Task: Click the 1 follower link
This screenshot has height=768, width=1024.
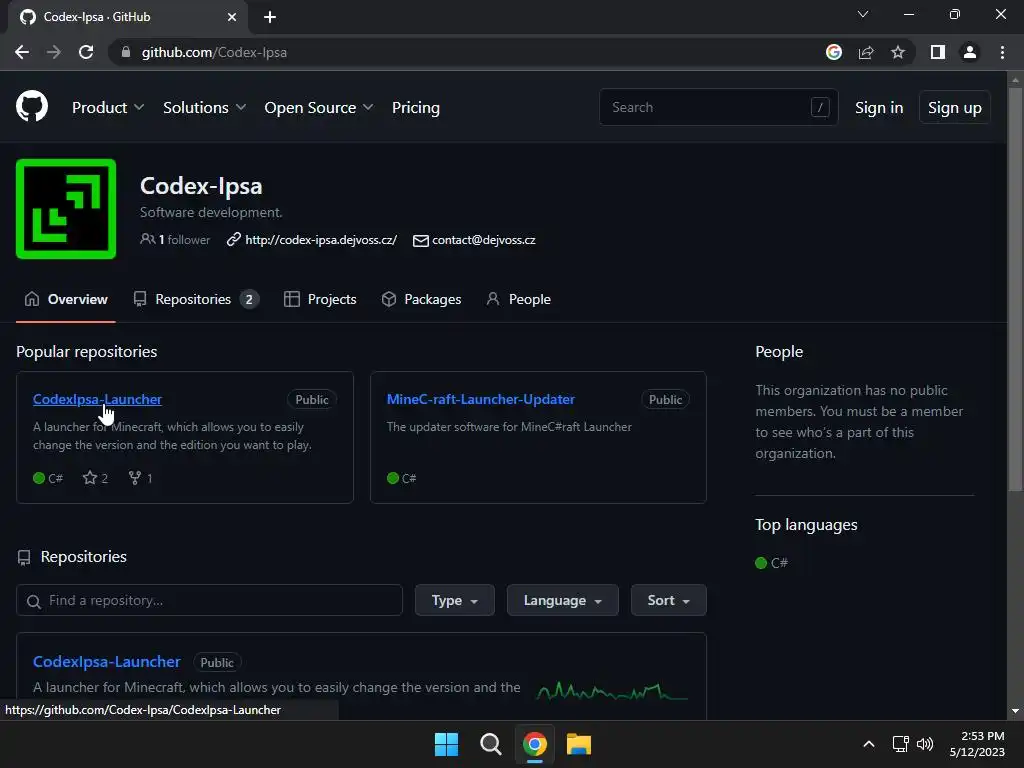Action: (175, 240)
